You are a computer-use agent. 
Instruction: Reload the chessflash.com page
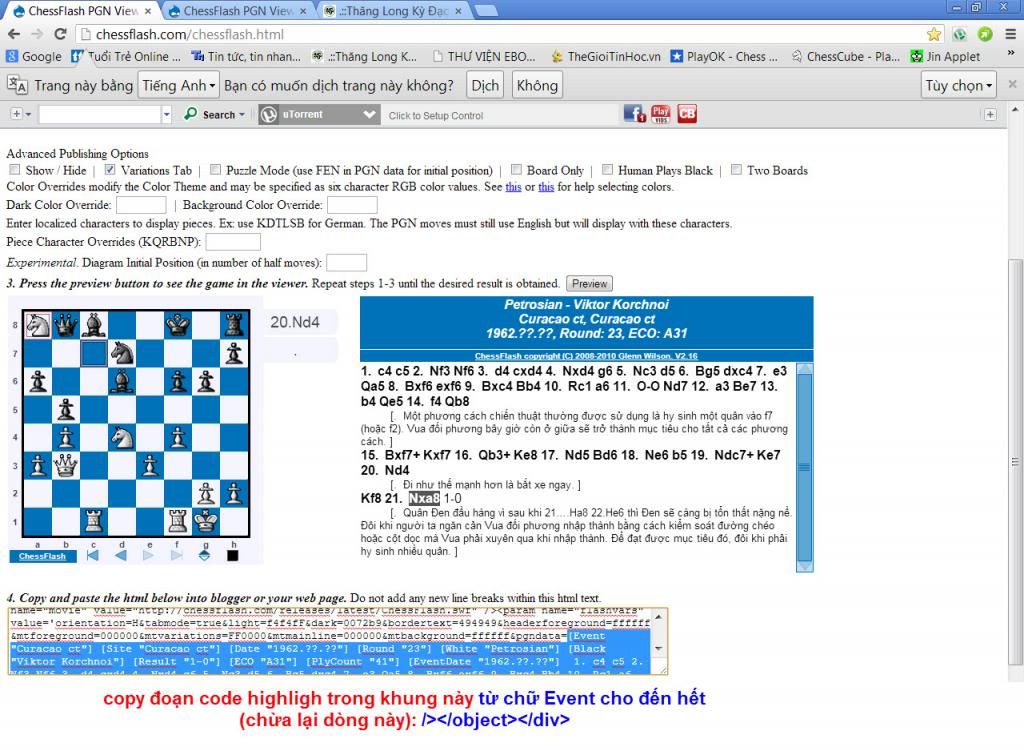point(60,34)
